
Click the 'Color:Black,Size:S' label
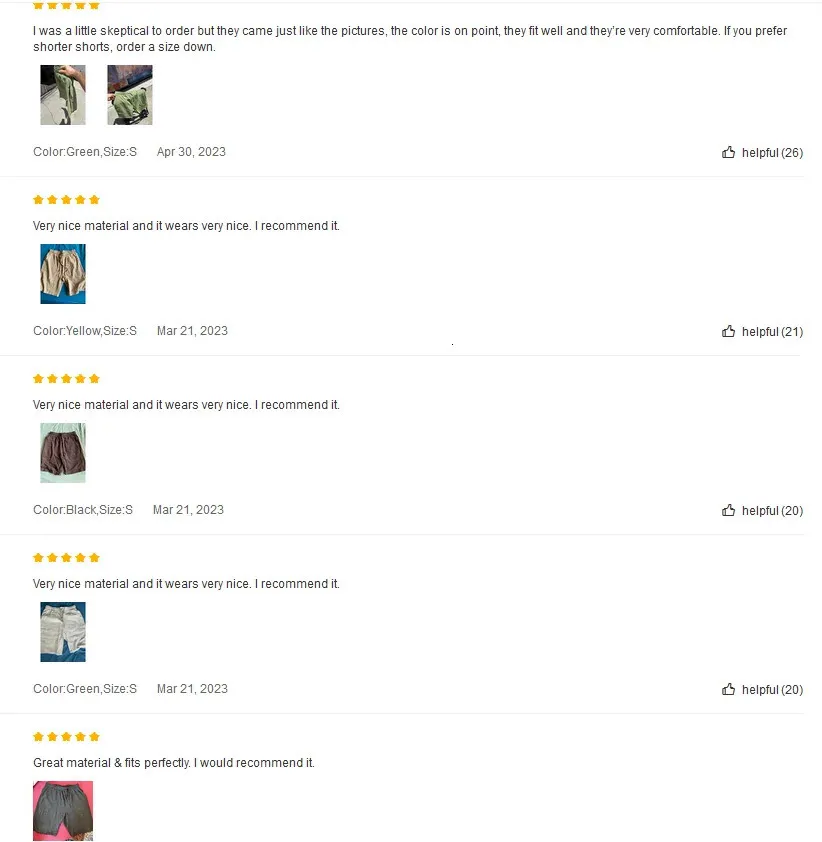pos(83,510)
